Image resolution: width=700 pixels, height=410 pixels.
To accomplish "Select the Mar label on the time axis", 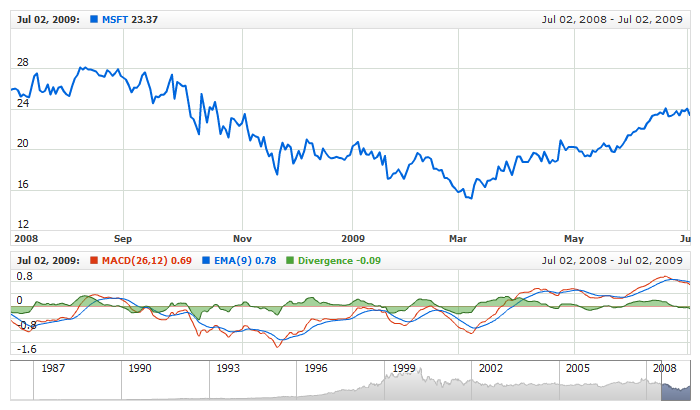I will tap(459, 239).
